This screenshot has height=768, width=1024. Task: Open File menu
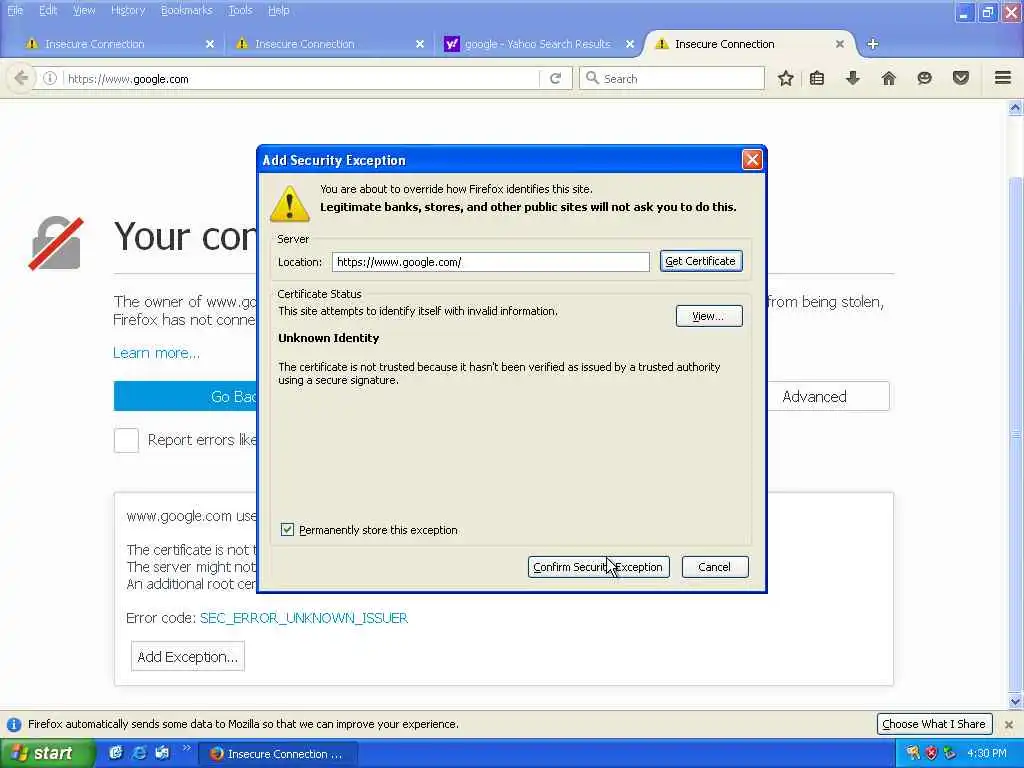(14, 10)
